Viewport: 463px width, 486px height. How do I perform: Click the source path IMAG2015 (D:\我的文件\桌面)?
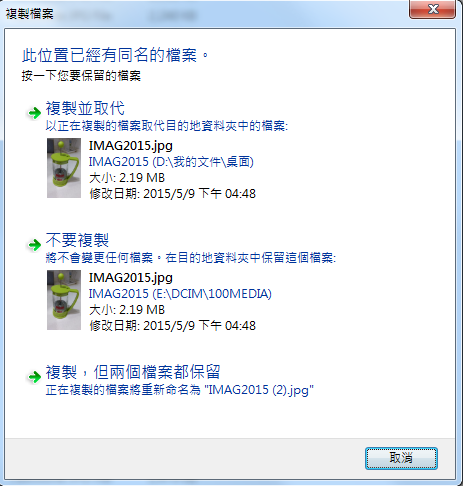click(x=171, y=162)
